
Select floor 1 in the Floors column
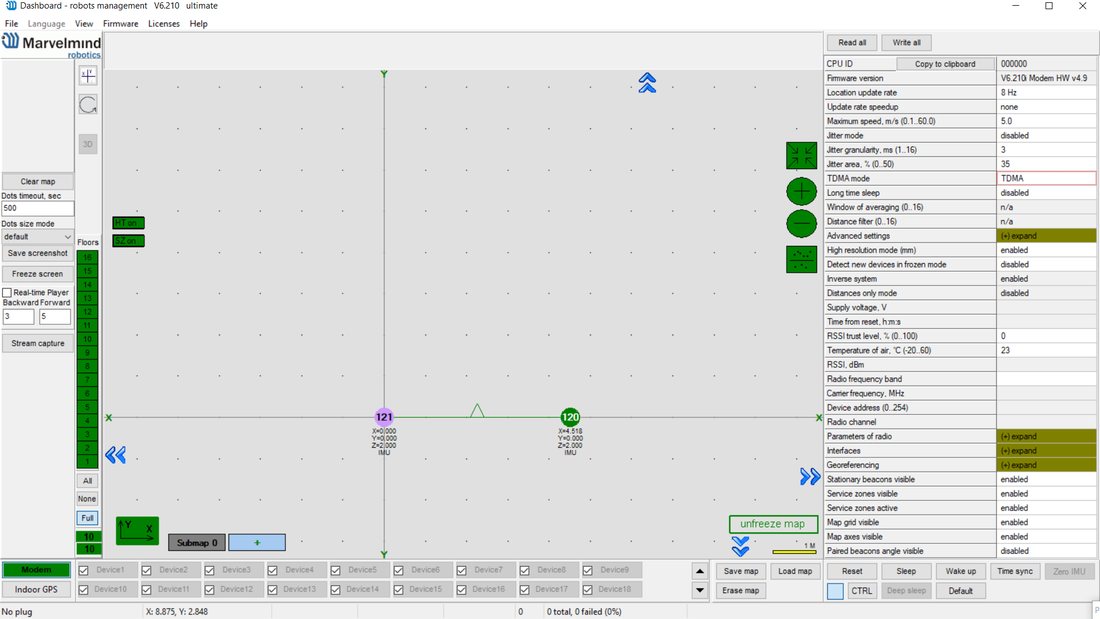87,461
